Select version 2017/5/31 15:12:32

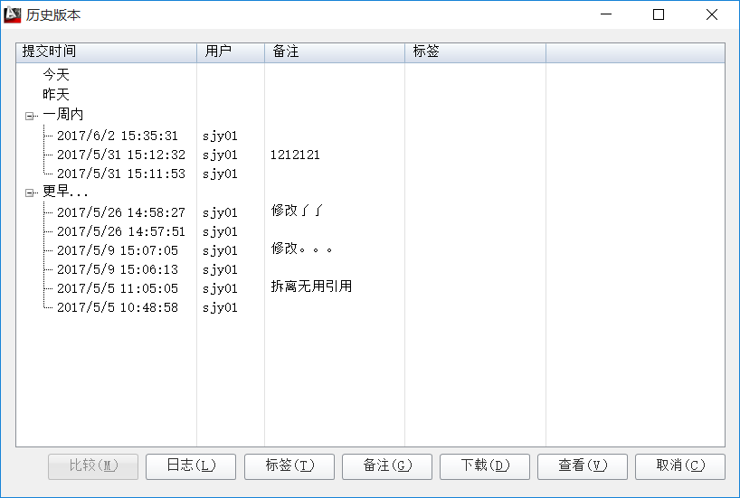121,155
